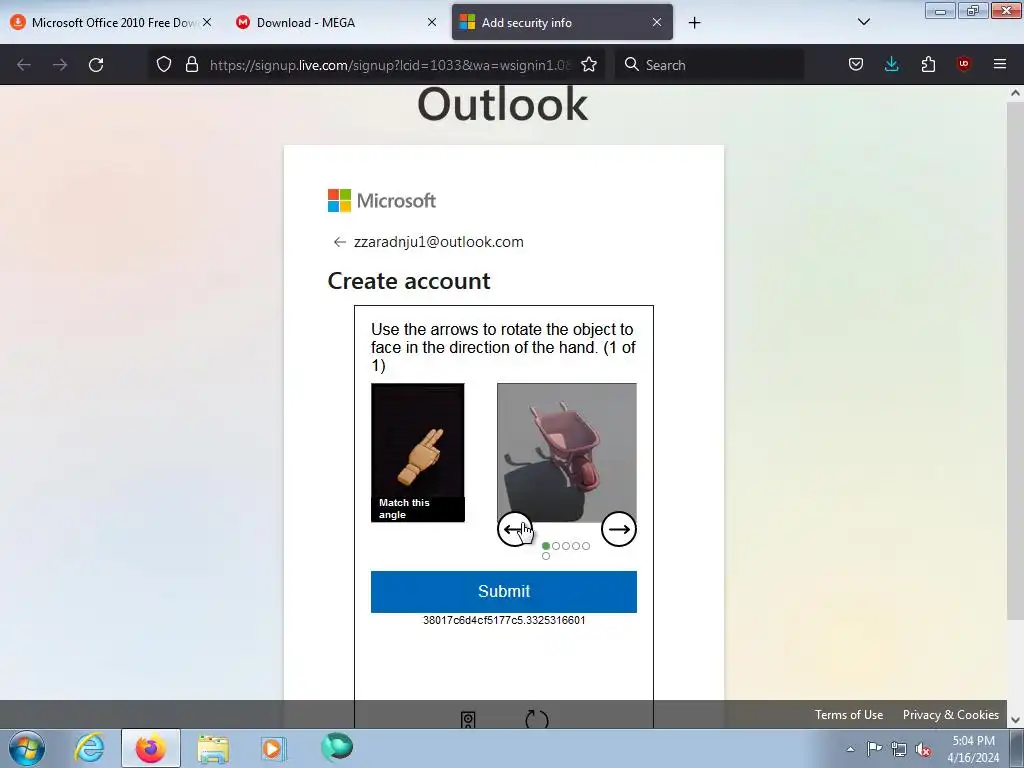Close the Download - MEGA tab

(x=432, y=22)
